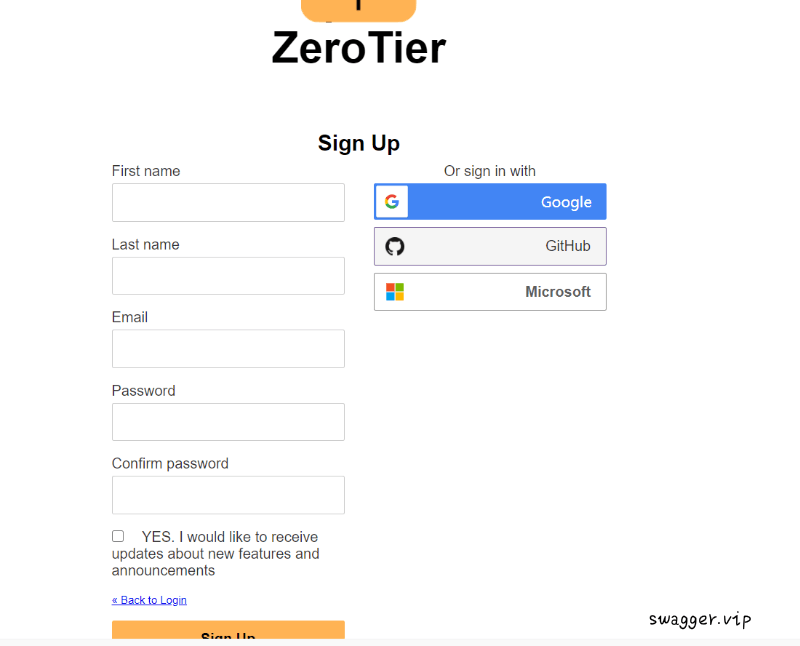Open the Back to Login link
Screen dimensions: 800x646
click(149, 599)
